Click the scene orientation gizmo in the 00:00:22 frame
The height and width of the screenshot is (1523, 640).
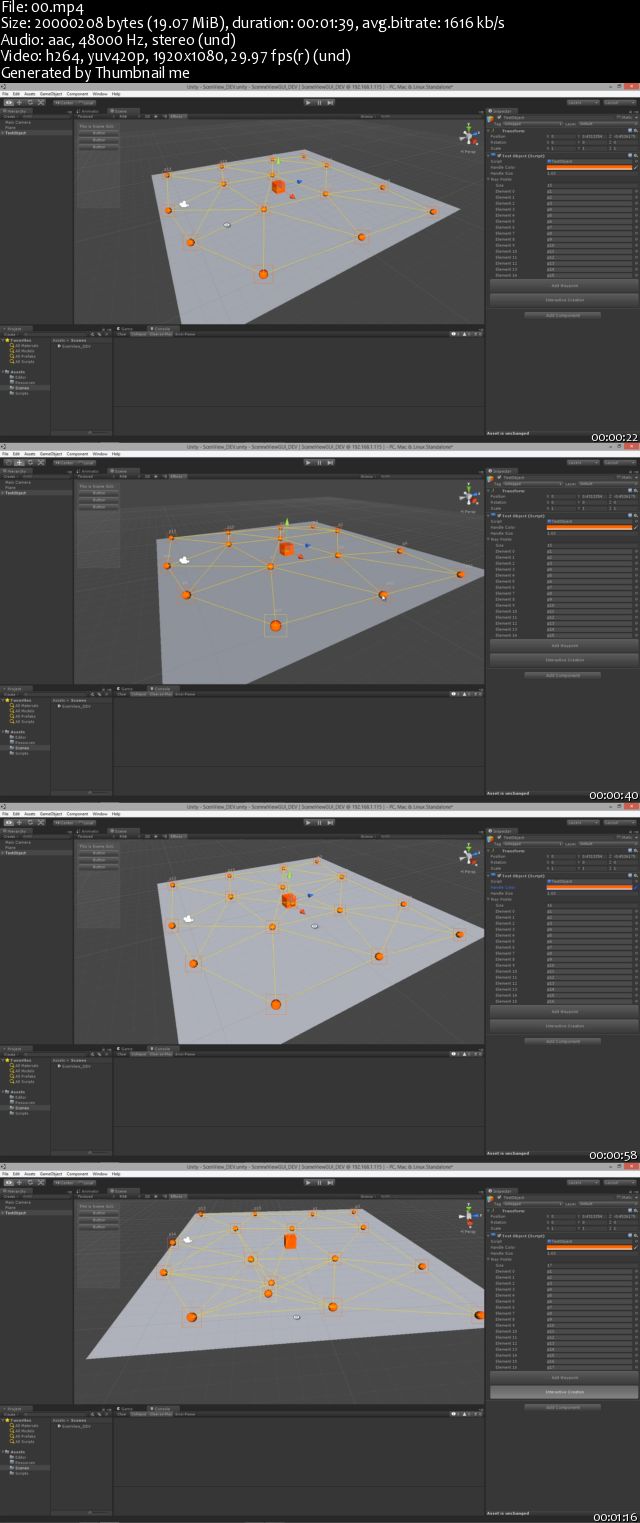[470, 134]
